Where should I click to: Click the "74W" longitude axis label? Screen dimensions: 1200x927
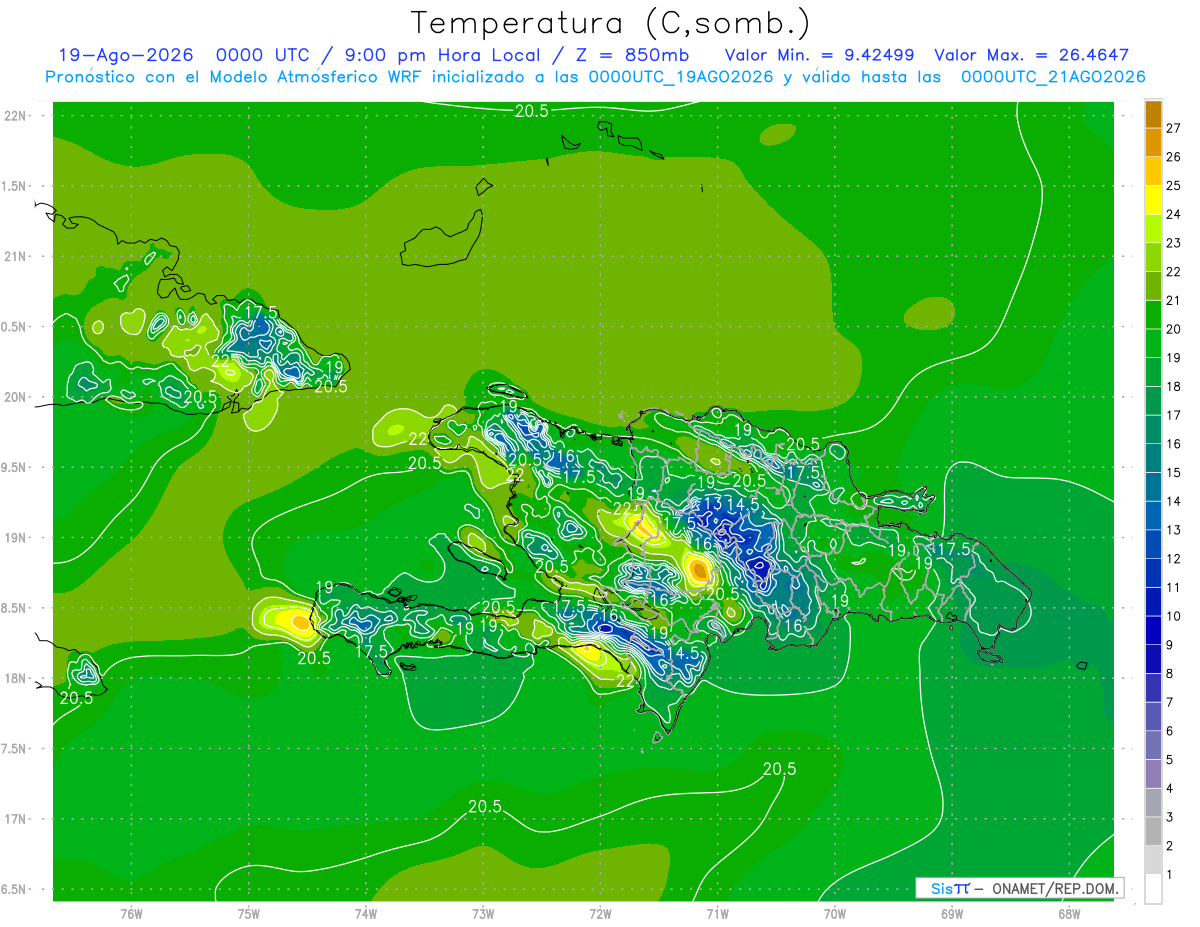(366, 913)
